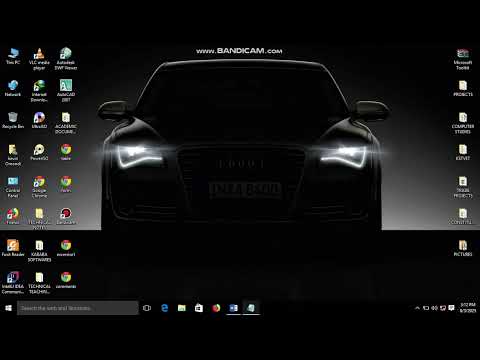480x360 pixels.
Task: Open the Action Center notifications icon
Action: [x=451, y=308]
